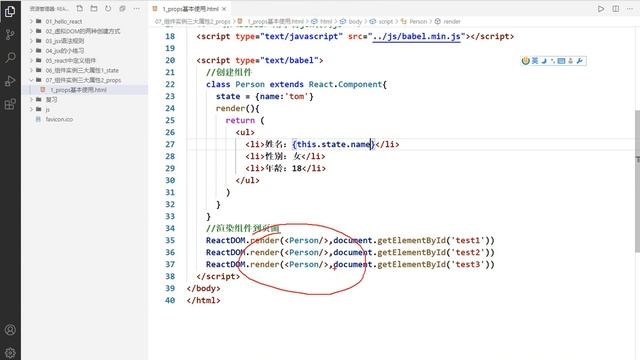The height and width of the screenshot is (360, 640).
Task: Open the Accounts menu icon
Action: click(x=10, y=330)
